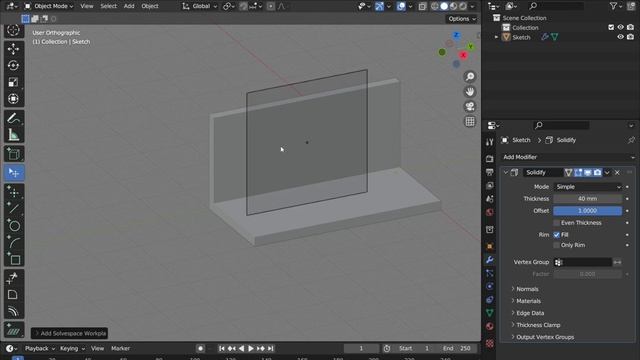Open the Add Modifier dropdown
This screenshot has height=360, width=640.
pos(568,157)
